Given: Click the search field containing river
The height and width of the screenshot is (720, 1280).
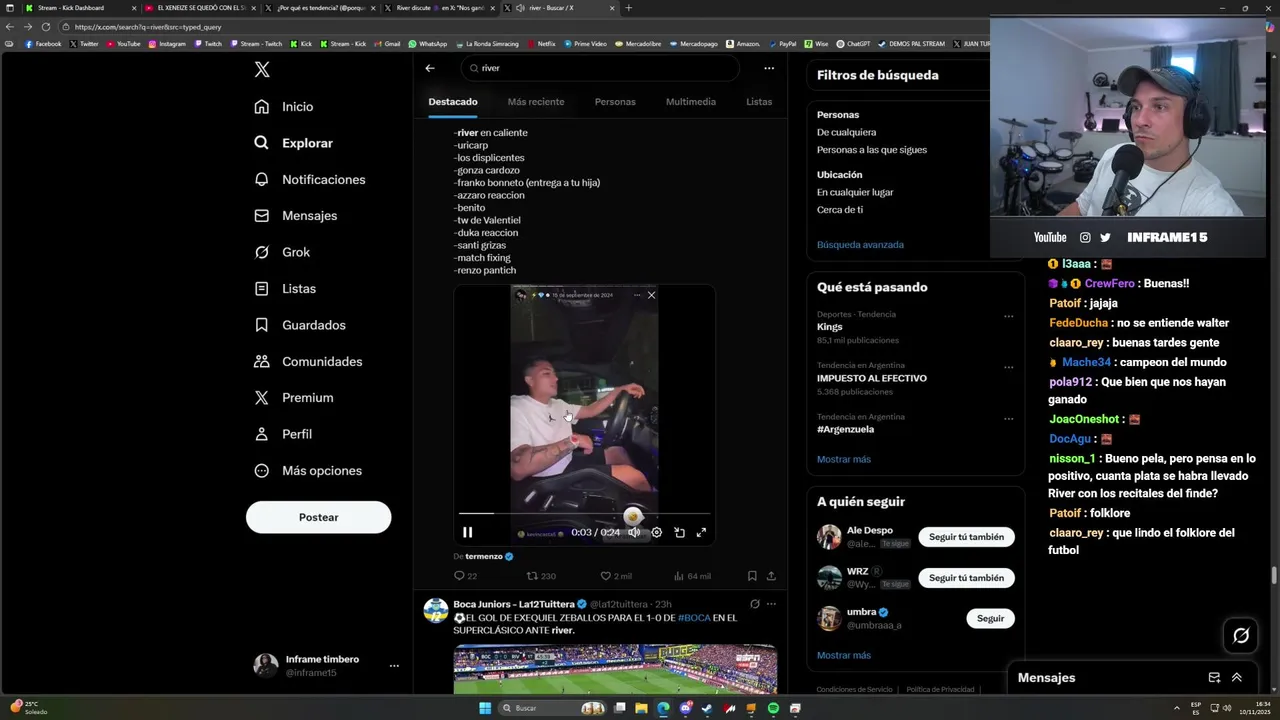Looking at the screenshot, I should [600, 68].
